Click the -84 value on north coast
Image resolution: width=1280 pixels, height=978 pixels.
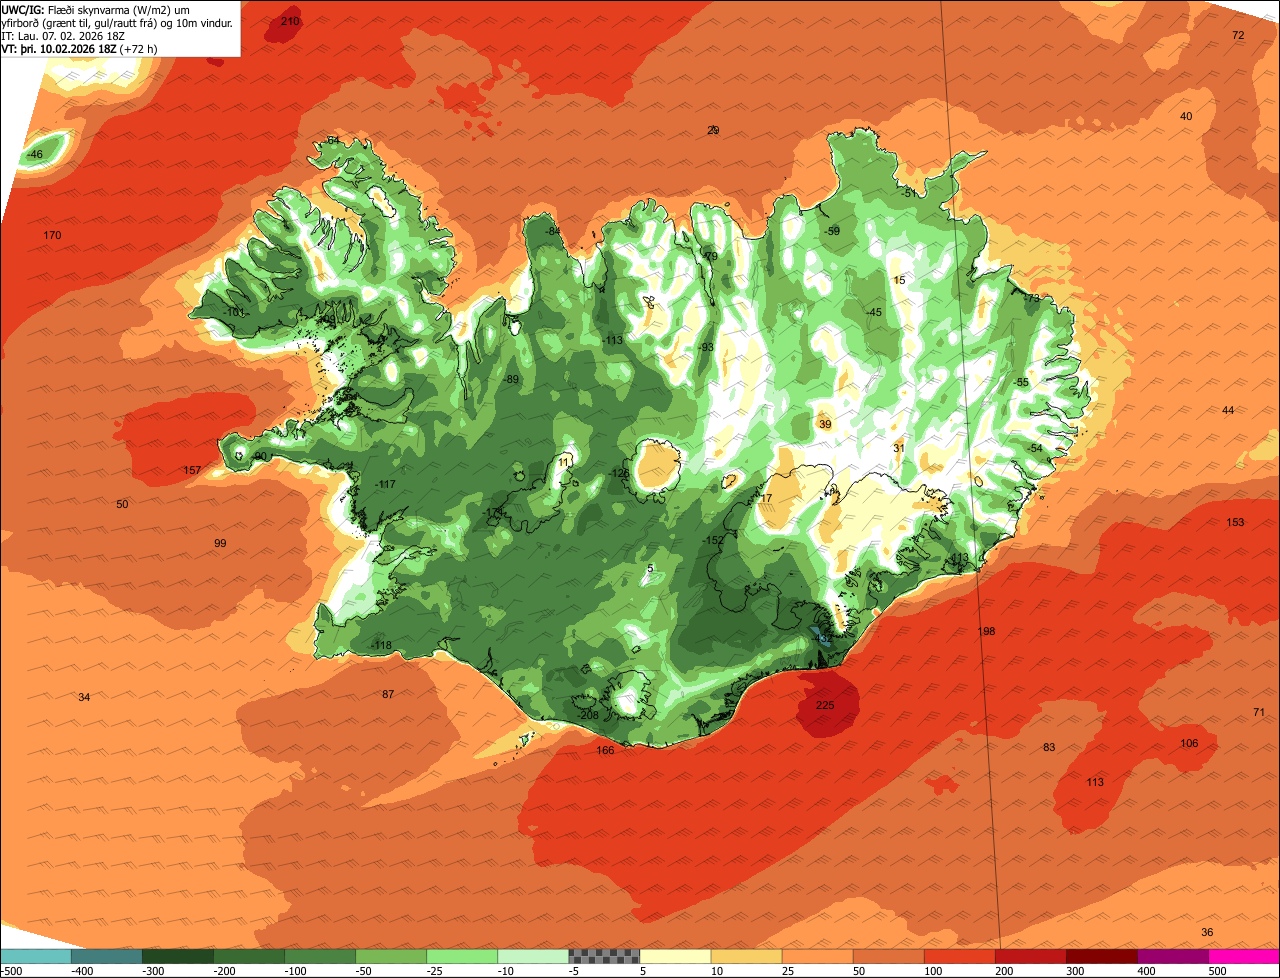coord(553,231)
